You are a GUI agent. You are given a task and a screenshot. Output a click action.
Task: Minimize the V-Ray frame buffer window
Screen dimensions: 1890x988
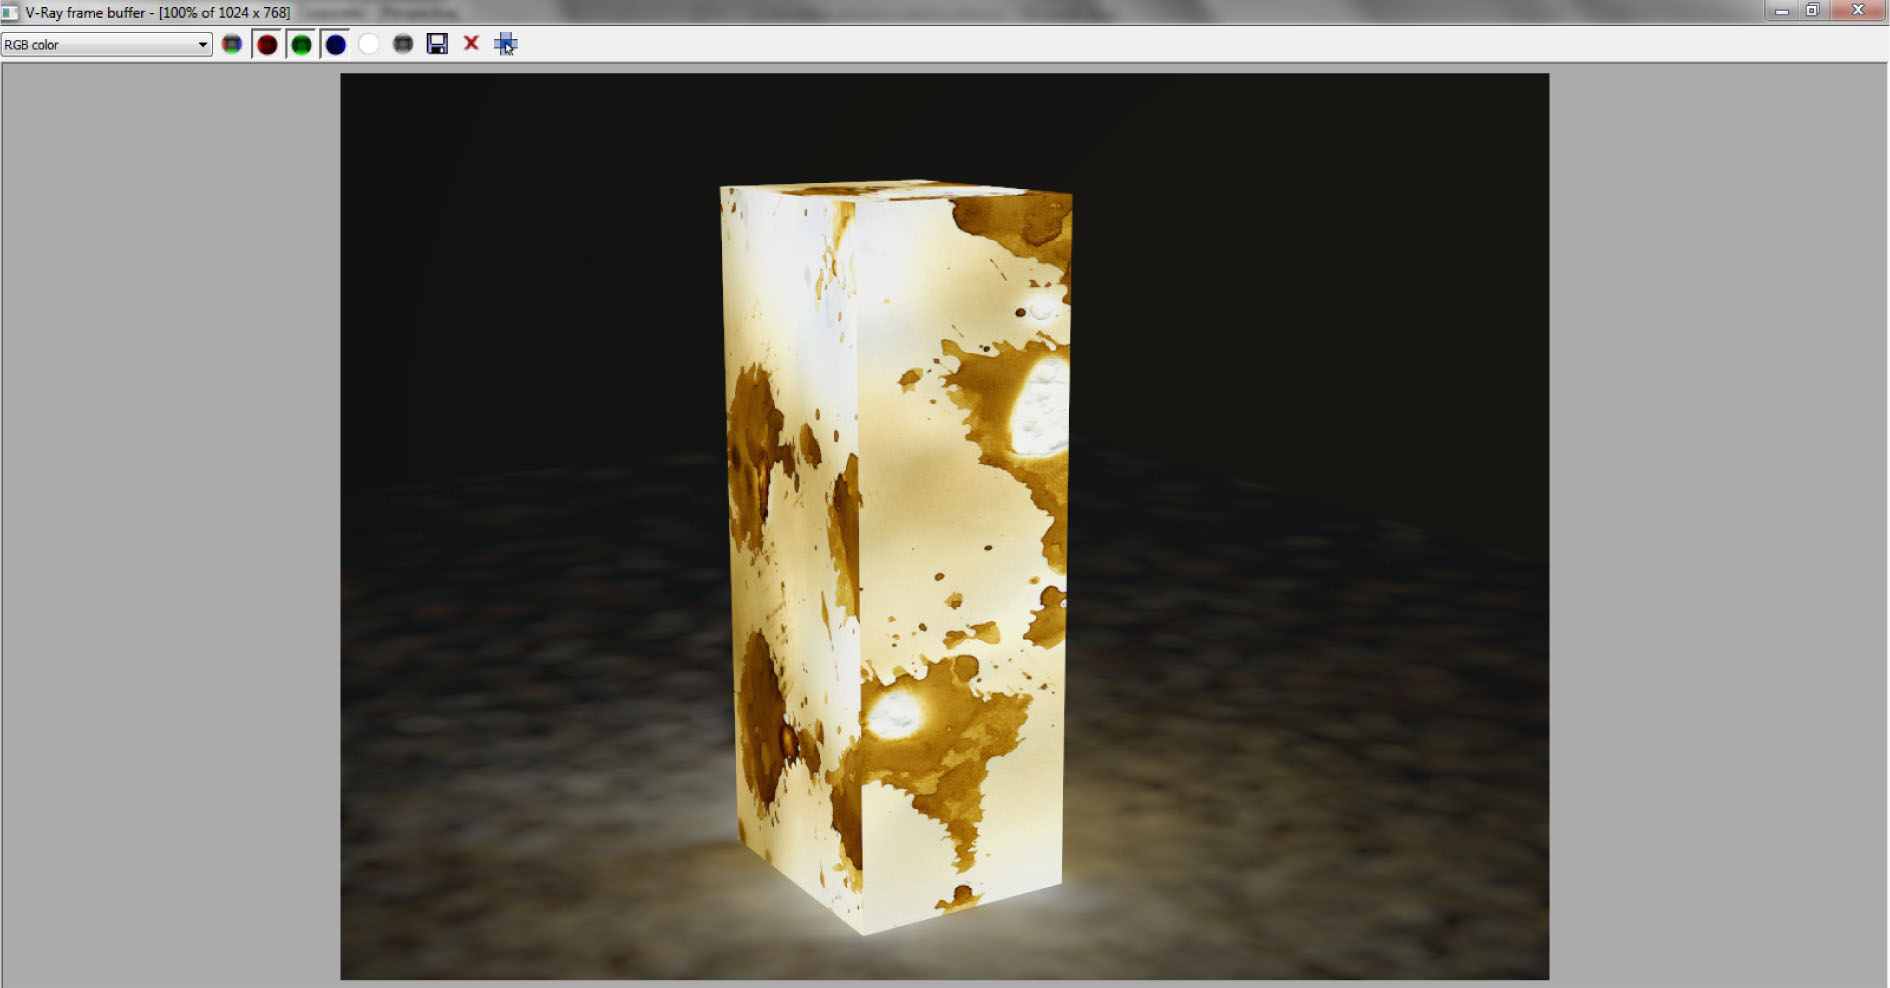[x=1781, y=10]
